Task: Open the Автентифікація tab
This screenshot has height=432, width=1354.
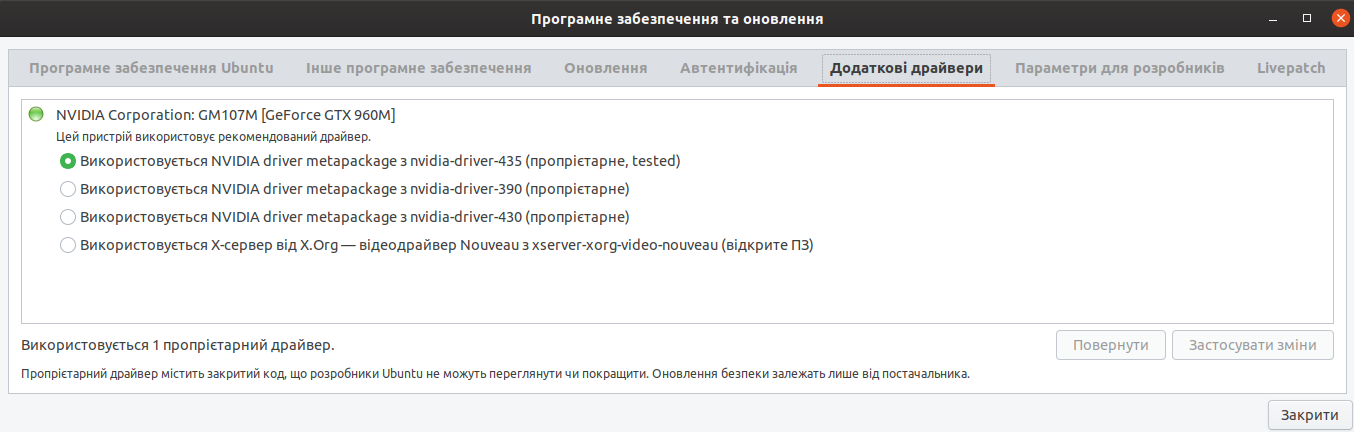Action: (x=738, y=68)
